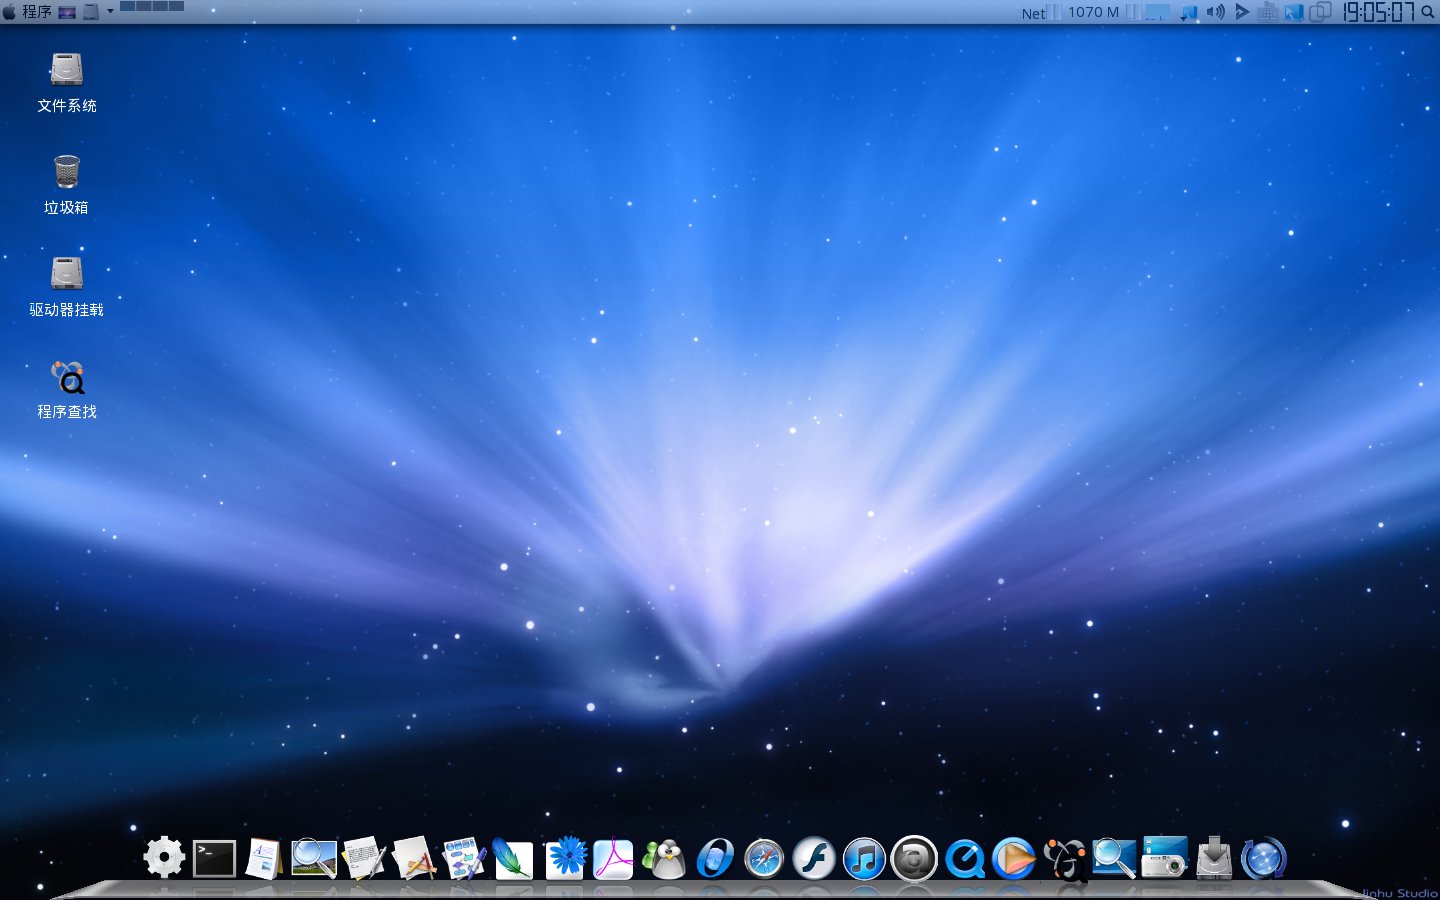The image size is (1440, 900).
Task: Open the grey circular media icon in the dock
Action: 914,858
